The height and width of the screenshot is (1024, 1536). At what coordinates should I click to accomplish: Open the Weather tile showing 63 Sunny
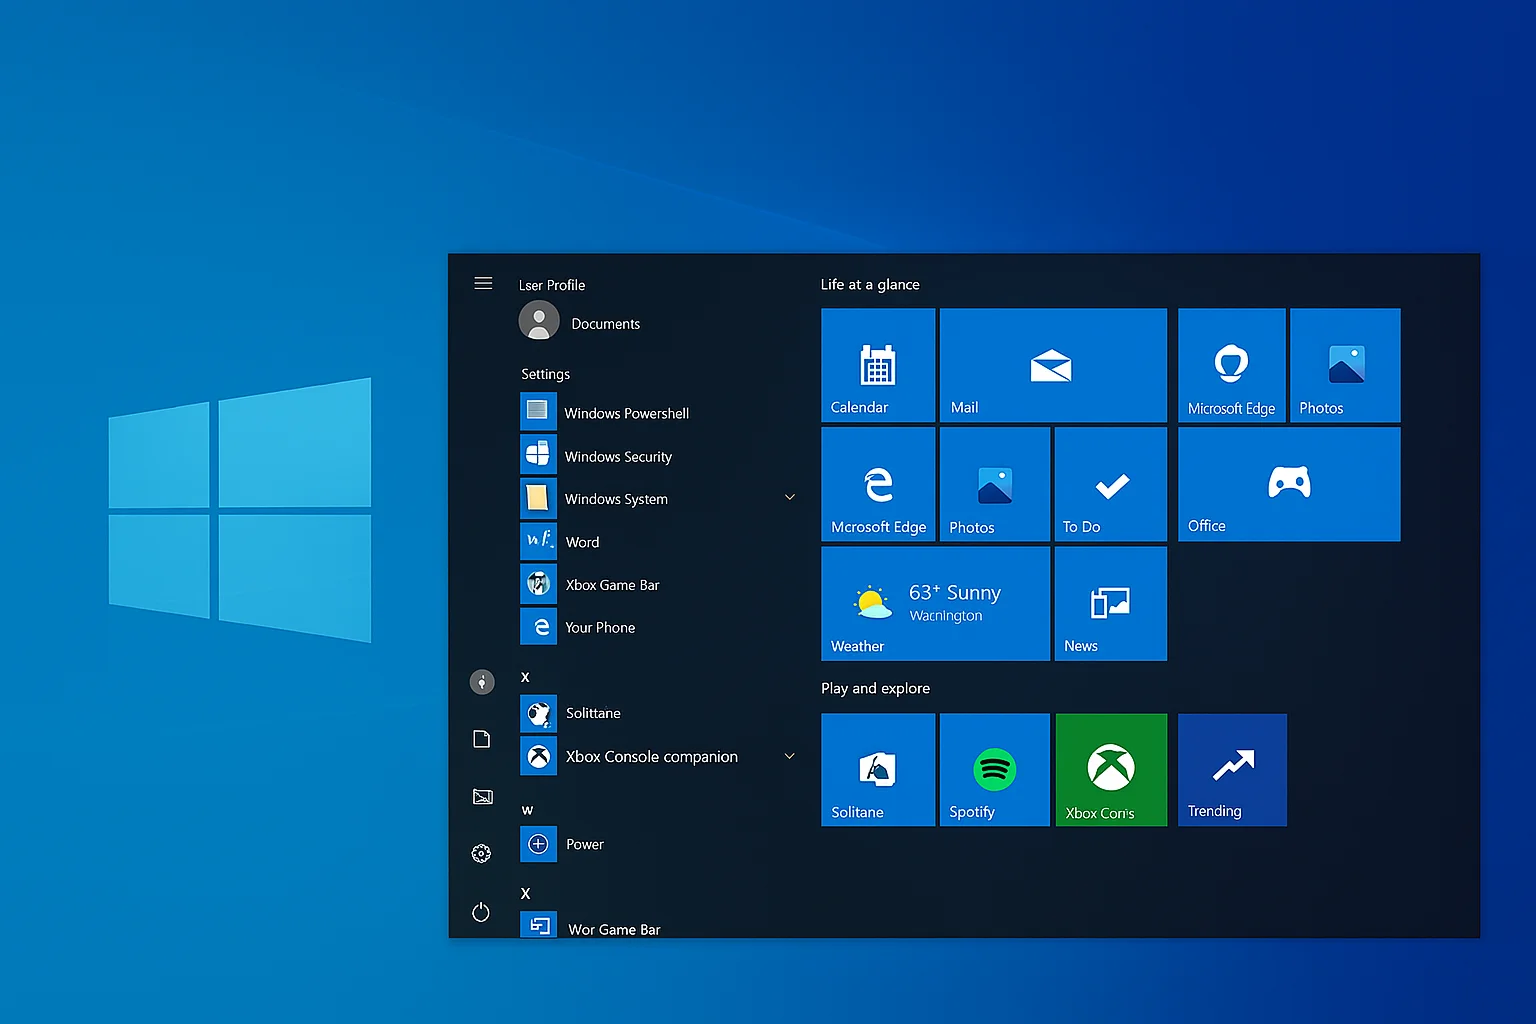(x=935, y=603)
